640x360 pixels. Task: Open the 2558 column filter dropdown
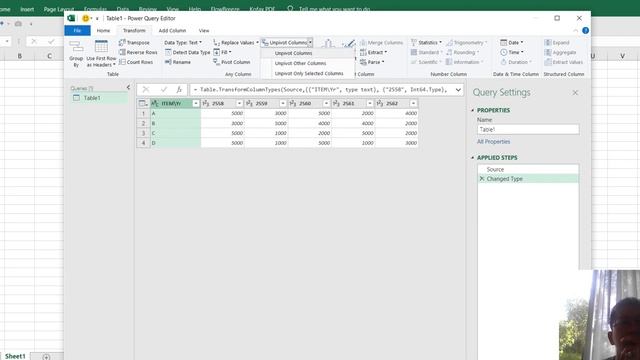(x=239, y=103)
